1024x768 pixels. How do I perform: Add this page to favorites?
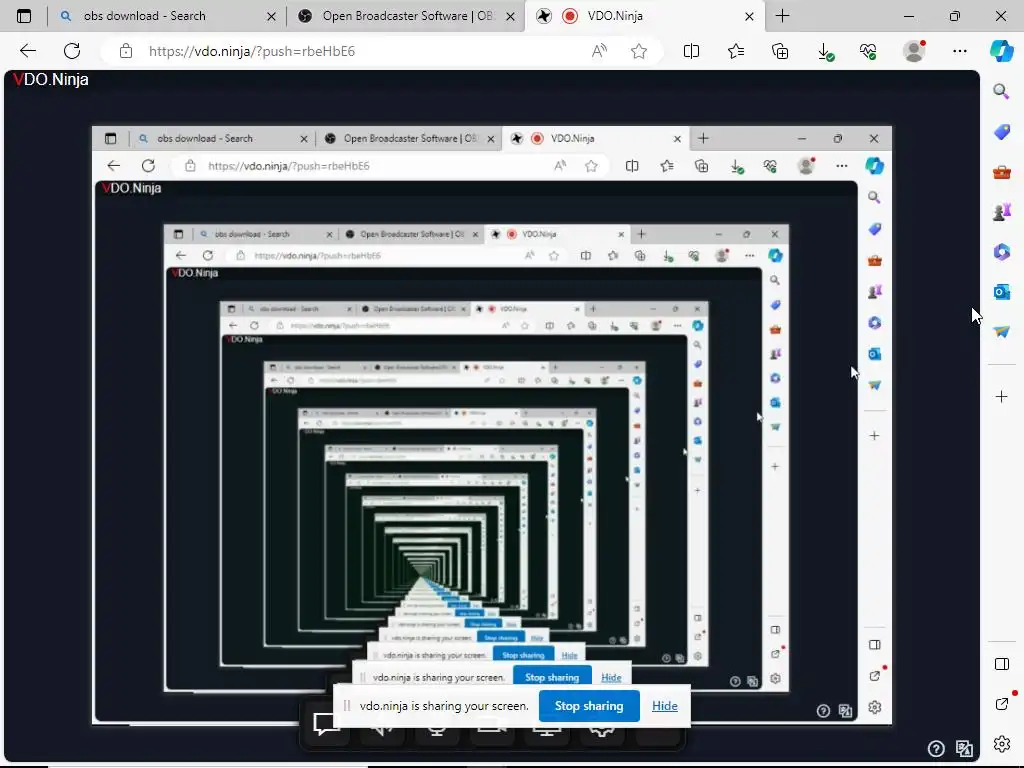point(639,51)
